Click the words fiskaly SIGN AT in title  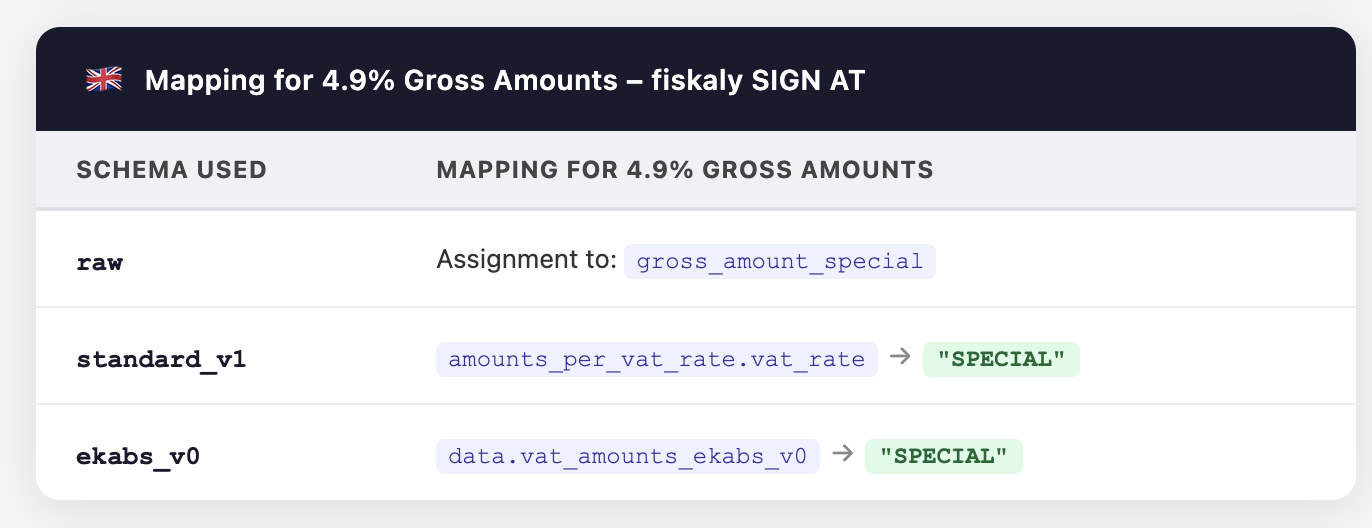758,80
